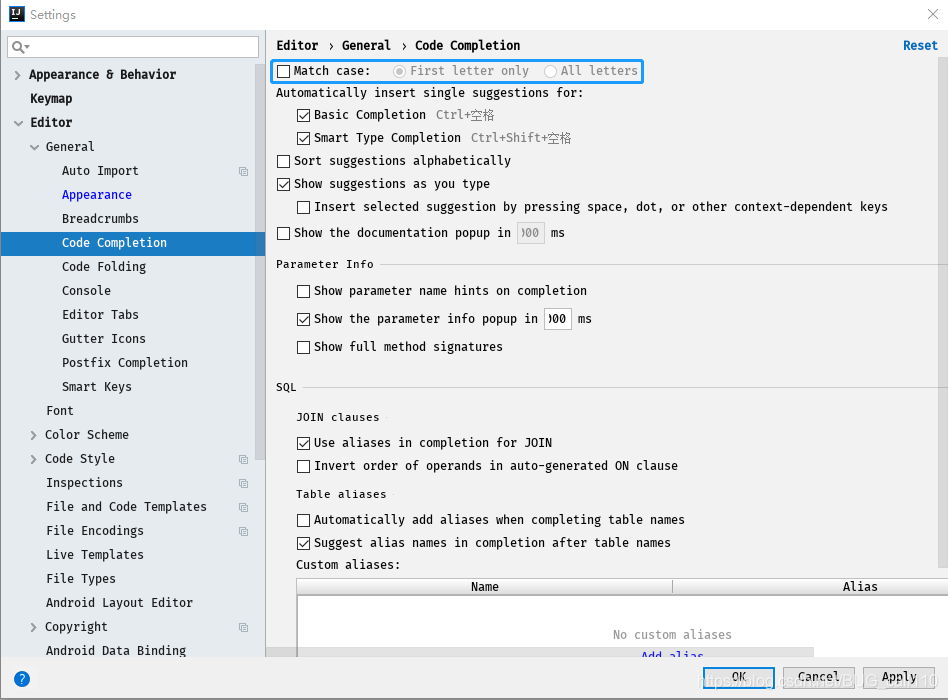This screenshot has width=948, height=700.
Task: Click the scheme icon beside Inspections
Action: point(242,482)
